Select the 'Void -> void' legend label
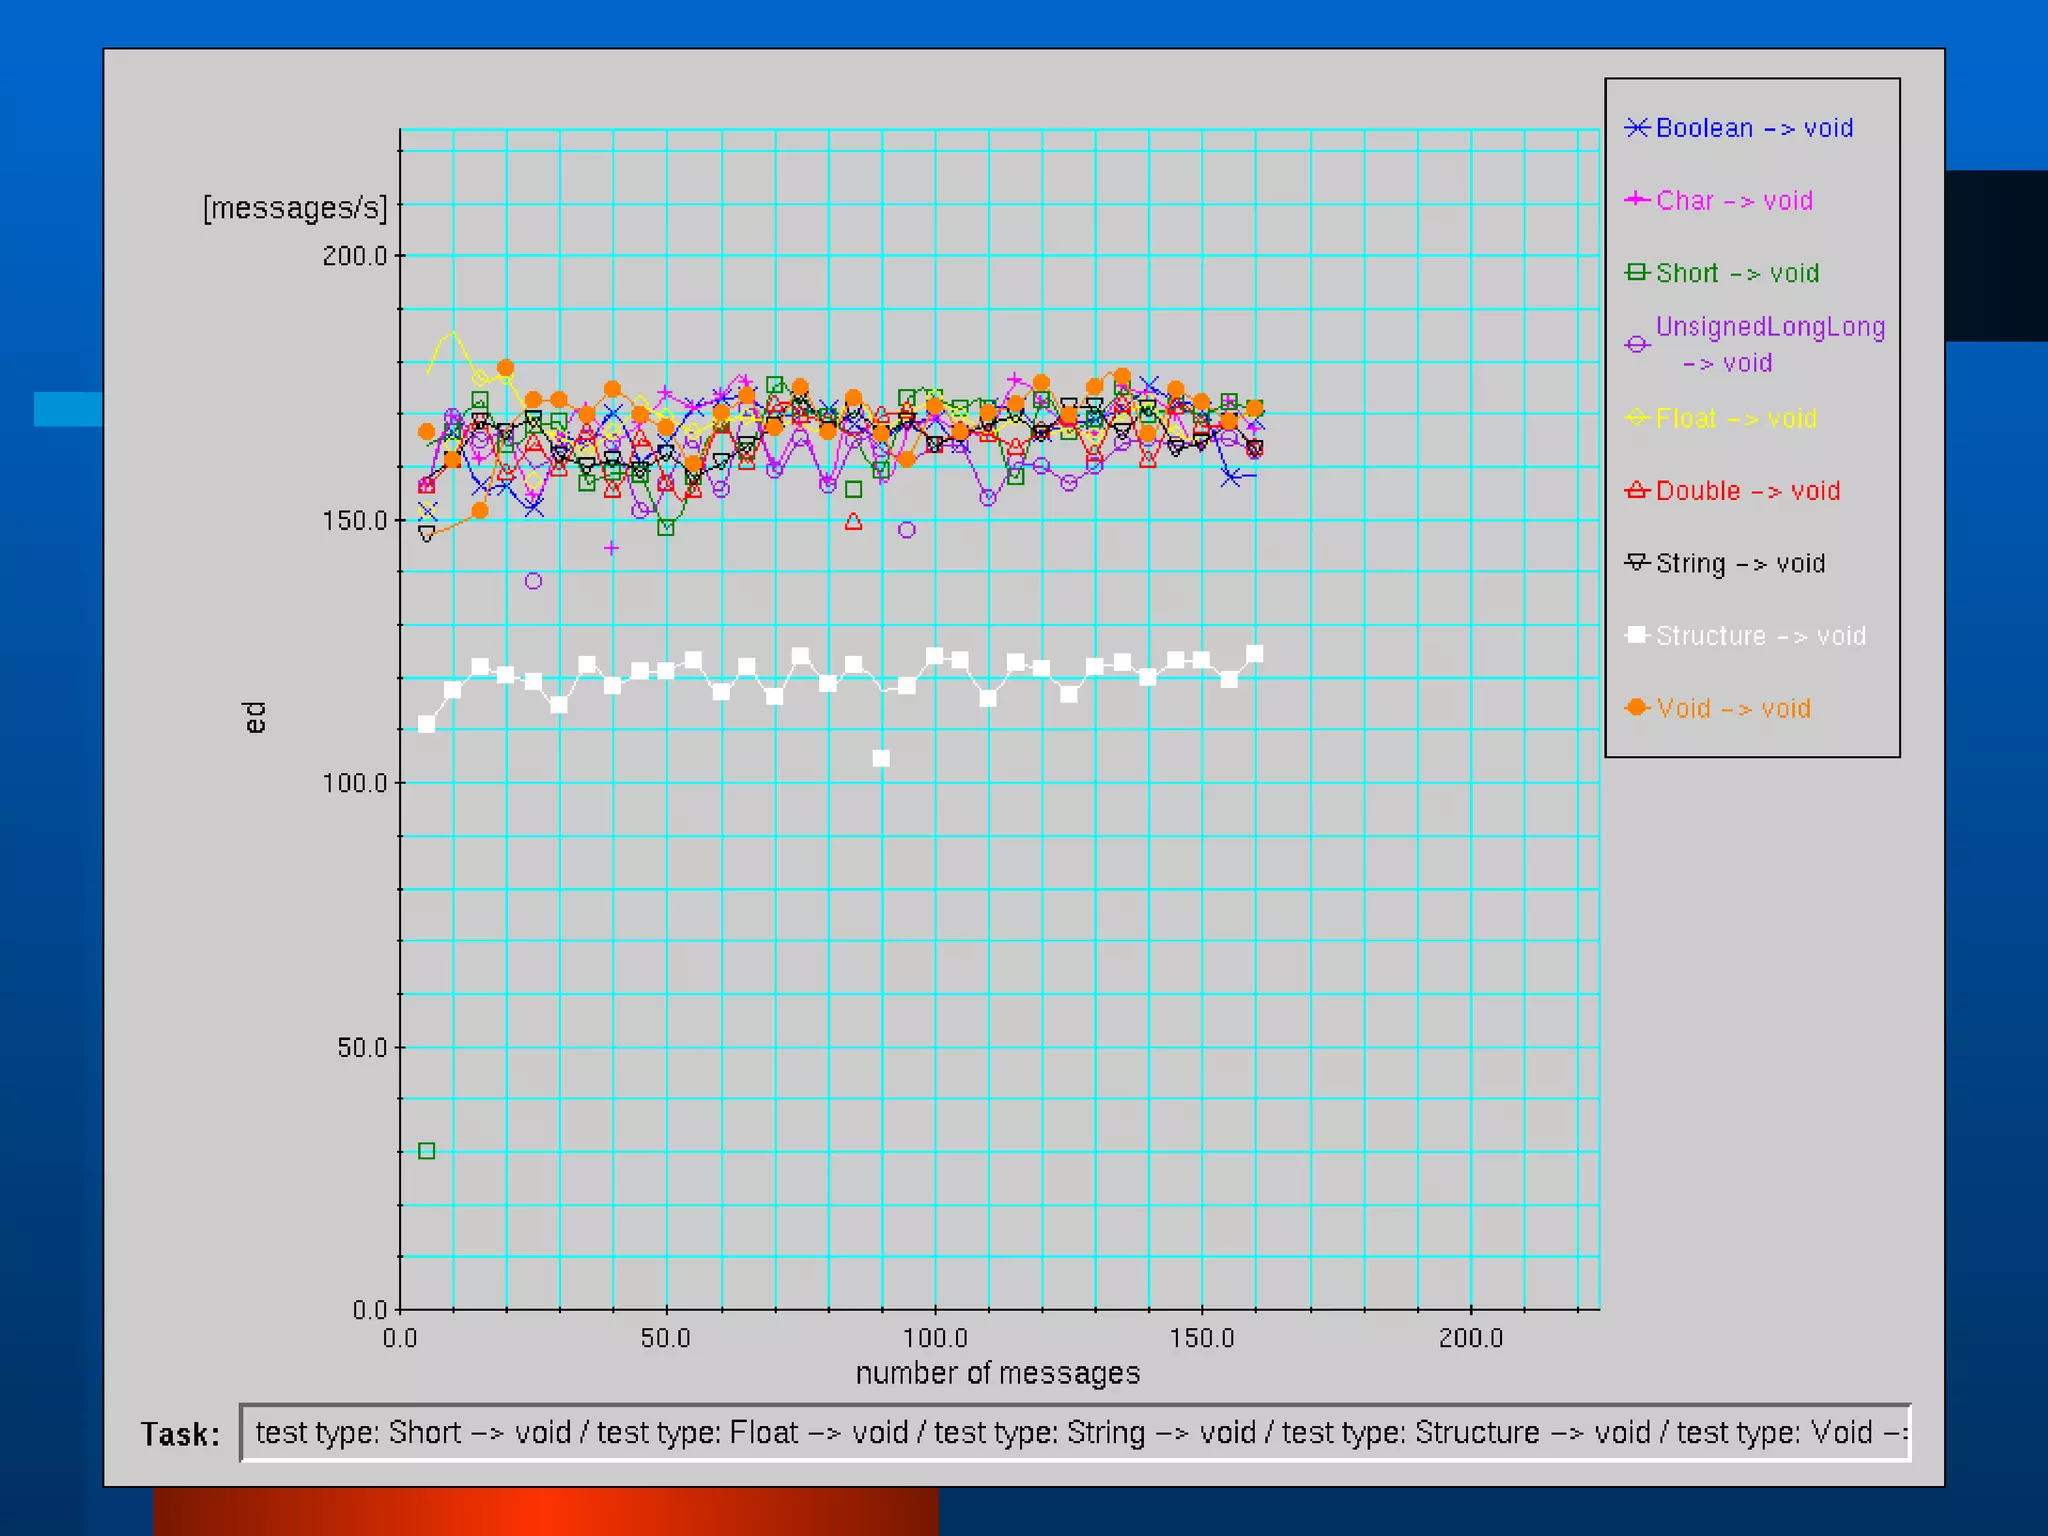Viewport: 2048px width, 1536px height. 1733,709
